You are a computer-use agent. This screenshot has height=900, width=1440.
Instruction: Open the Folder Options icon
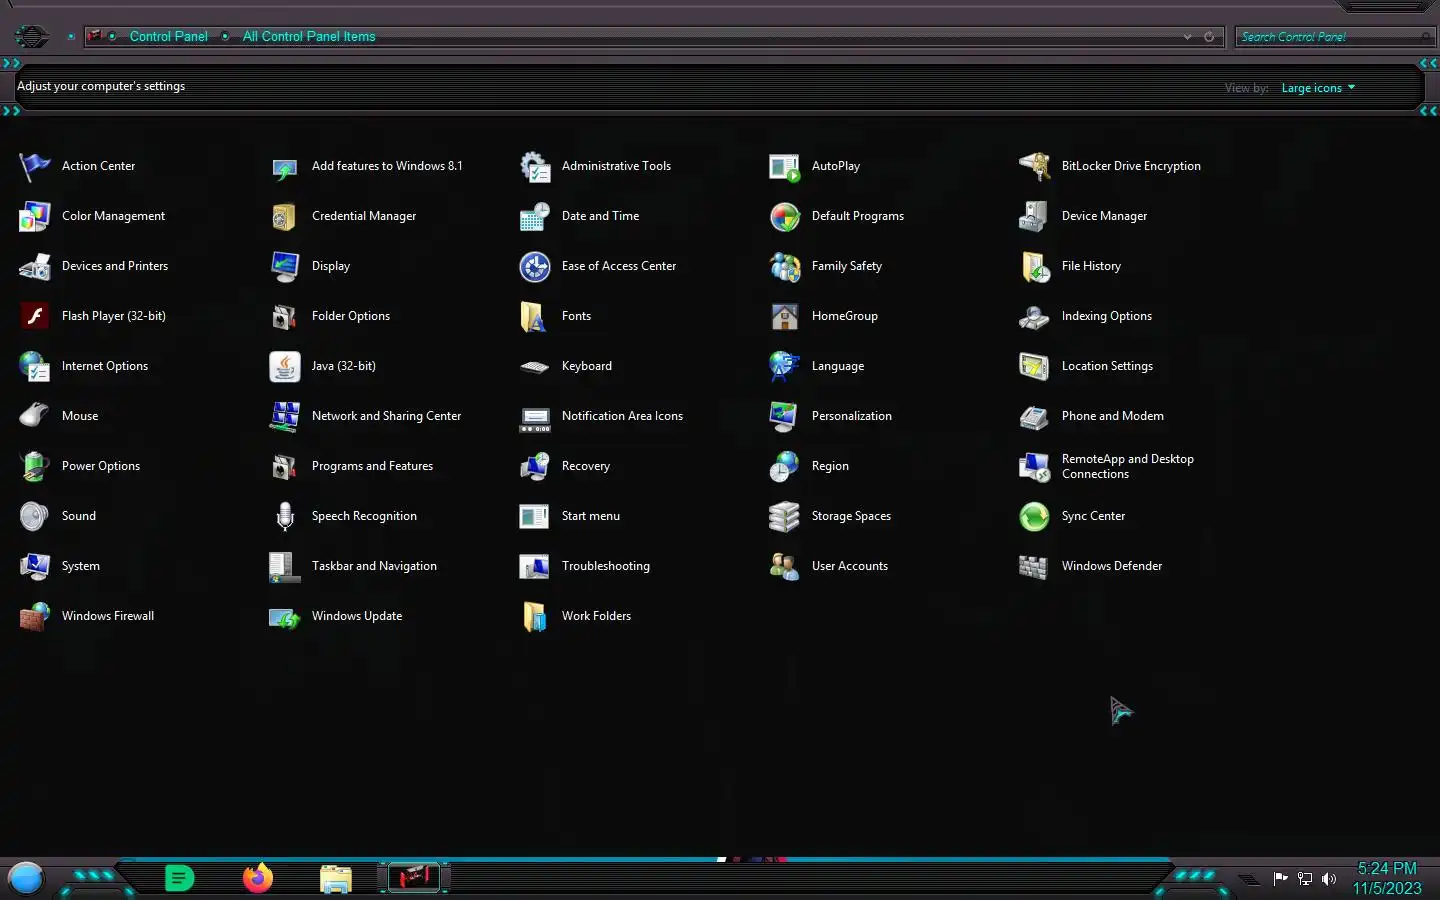click(x=285, y=316)
